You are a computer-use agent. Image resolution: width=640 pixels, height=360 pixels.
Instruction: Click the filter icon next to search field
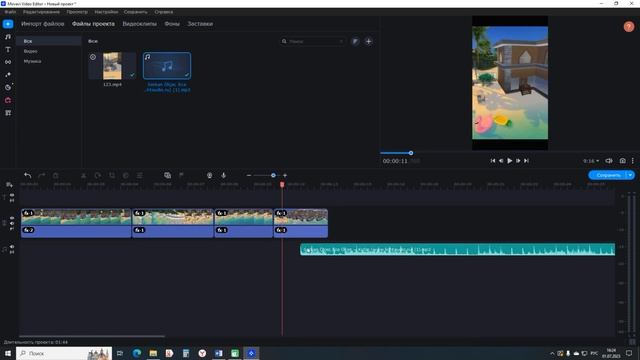tap(356, 41)
